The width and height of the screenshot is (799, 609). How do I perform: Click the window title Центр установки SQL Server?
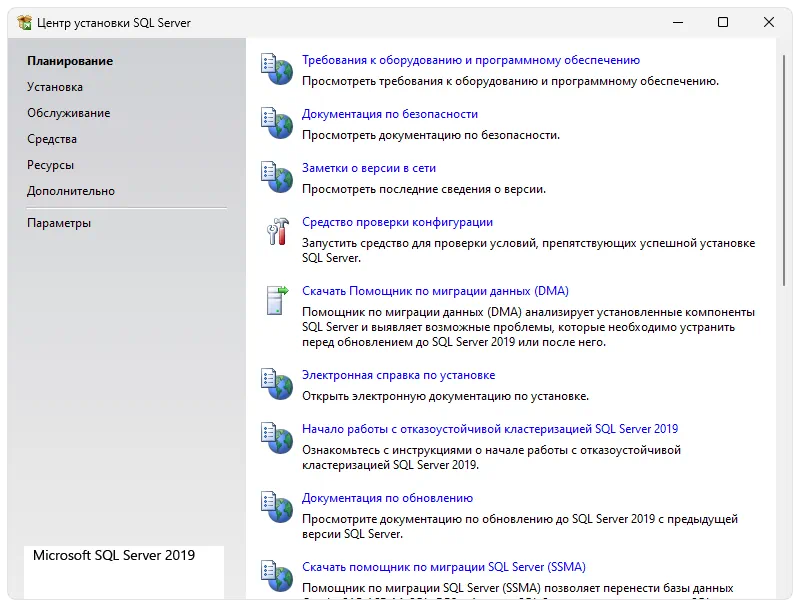(114, 23)
